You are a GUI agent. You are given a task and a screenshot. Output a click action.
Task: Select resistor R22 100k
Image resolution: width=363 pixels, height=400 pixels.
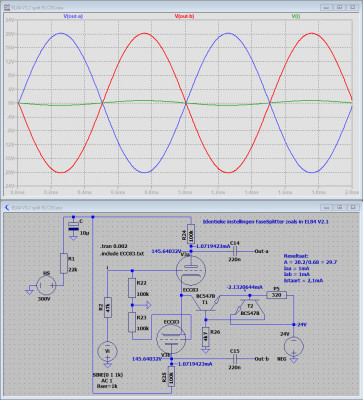[132, 288]
